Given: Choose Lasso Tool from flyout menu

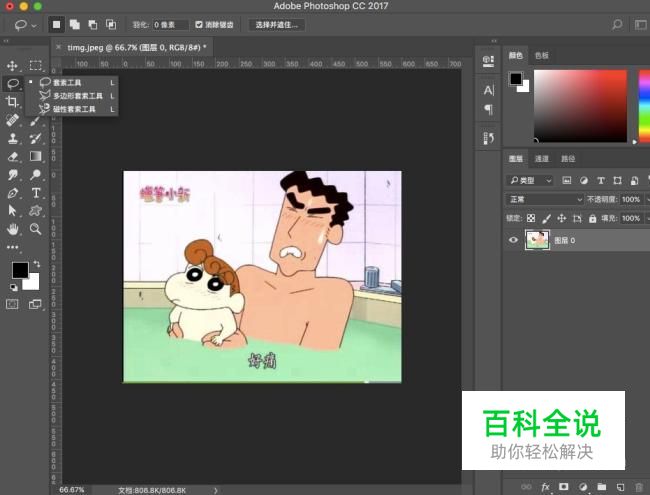Looking at the screenshot, I should 72,82.
